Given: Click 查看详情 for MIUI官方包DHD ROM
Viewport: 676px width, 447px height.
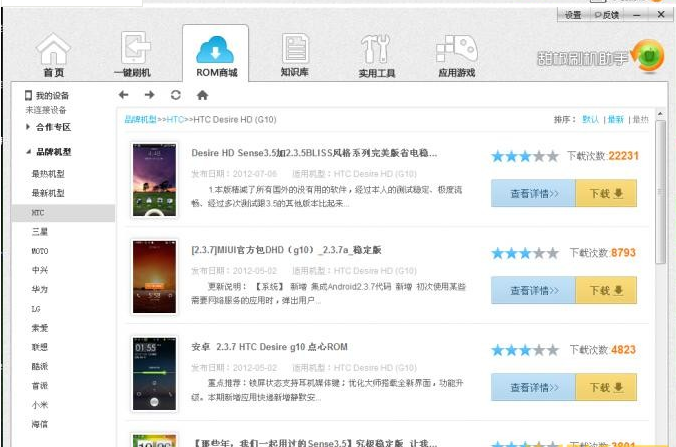Looking at the screenshot, I should tap(533, 291).
